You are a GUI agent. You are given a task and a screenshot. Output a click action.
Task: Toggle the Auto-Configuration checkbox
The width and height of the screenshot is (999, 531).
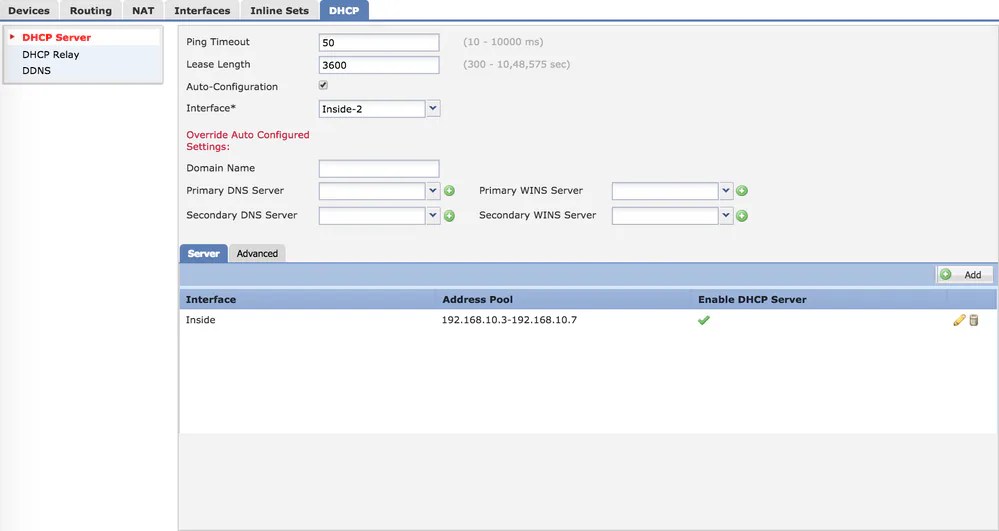coord(323,85)
